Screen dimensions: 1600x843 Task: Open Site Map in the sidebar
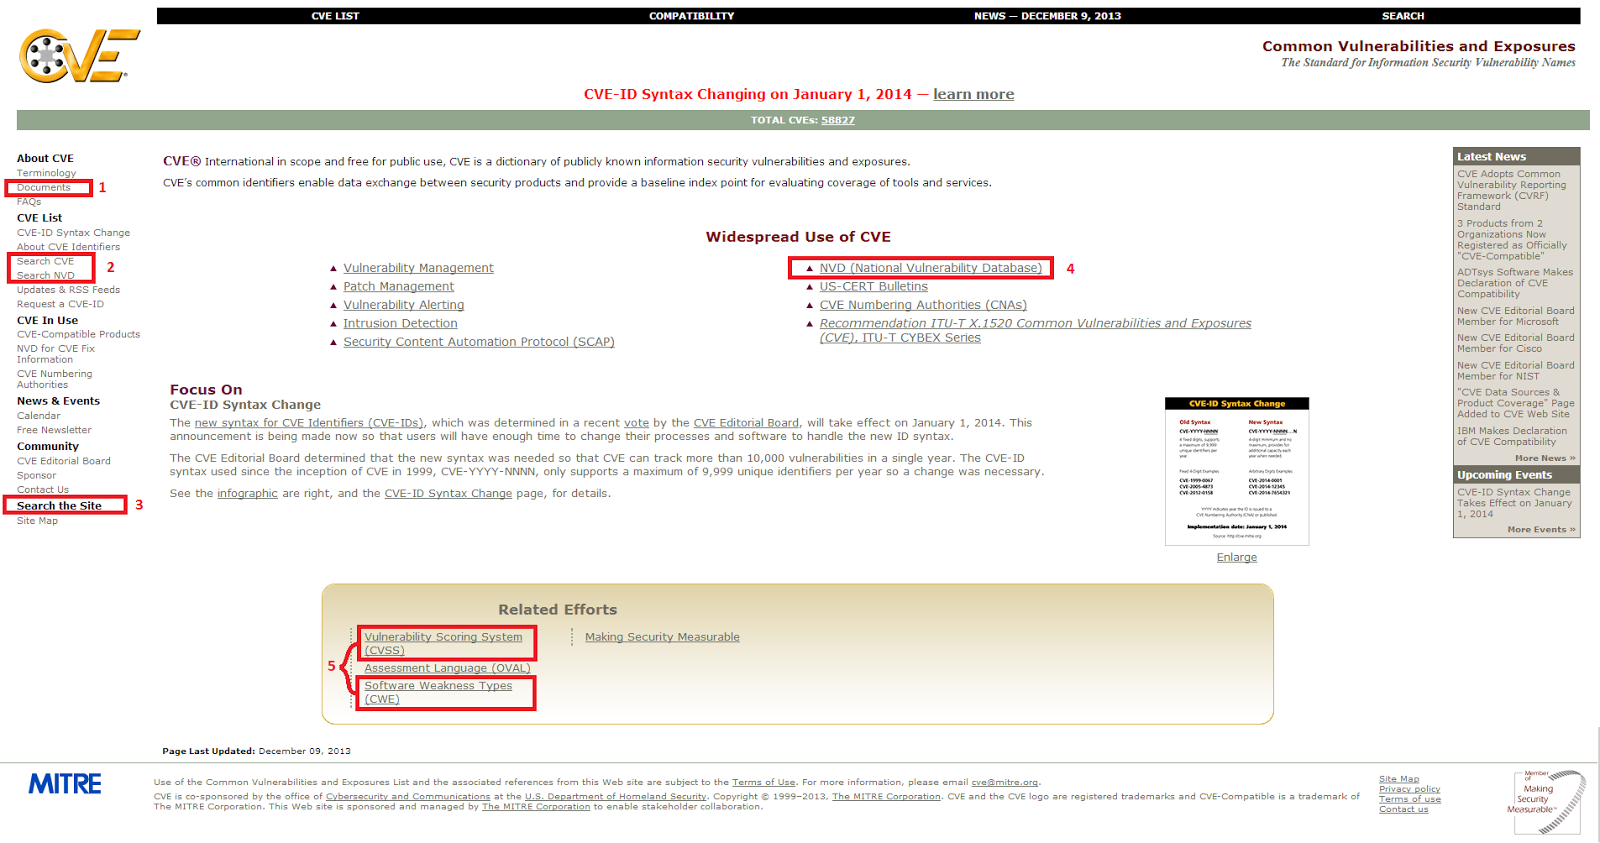[x=37, y=521]
